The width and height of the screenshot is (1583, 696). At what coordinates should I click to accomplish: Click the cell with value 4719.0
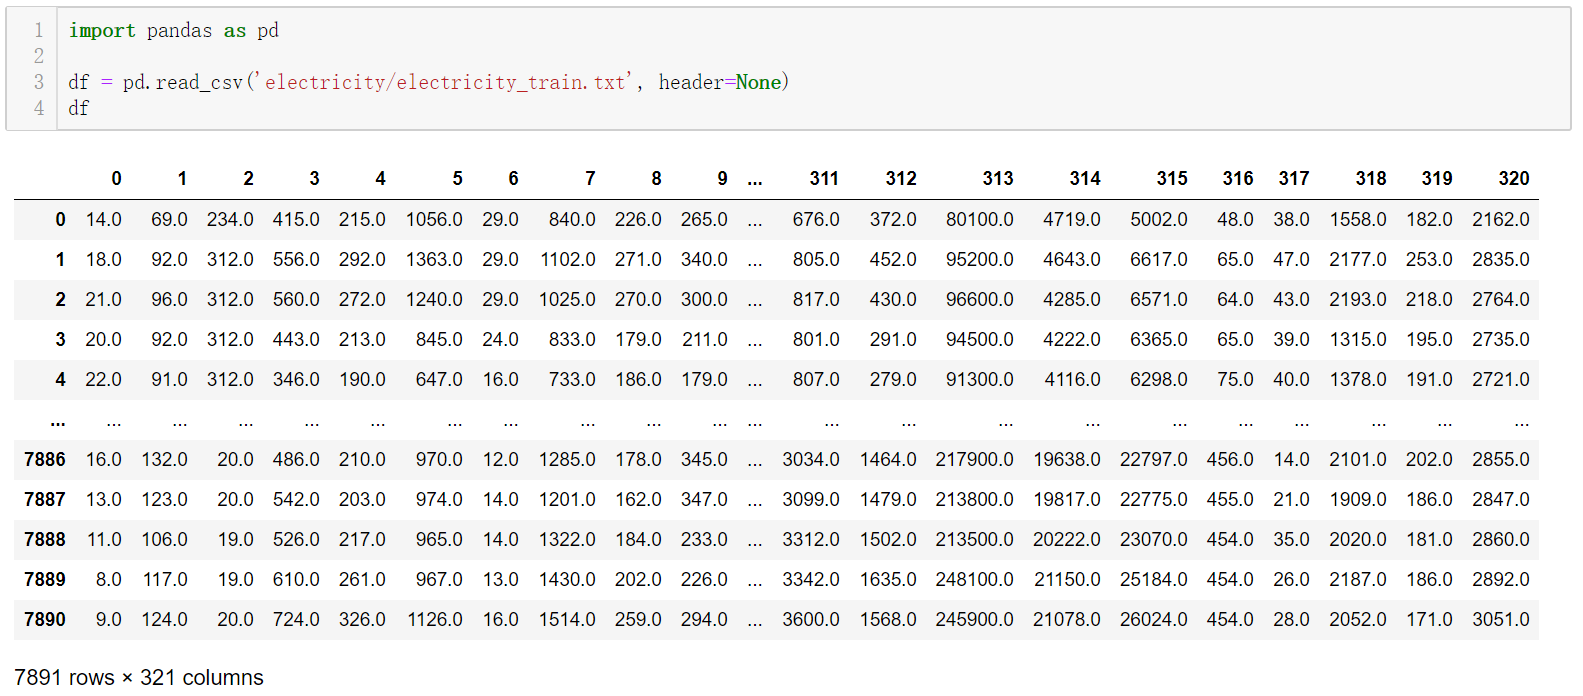(1072, 219)
